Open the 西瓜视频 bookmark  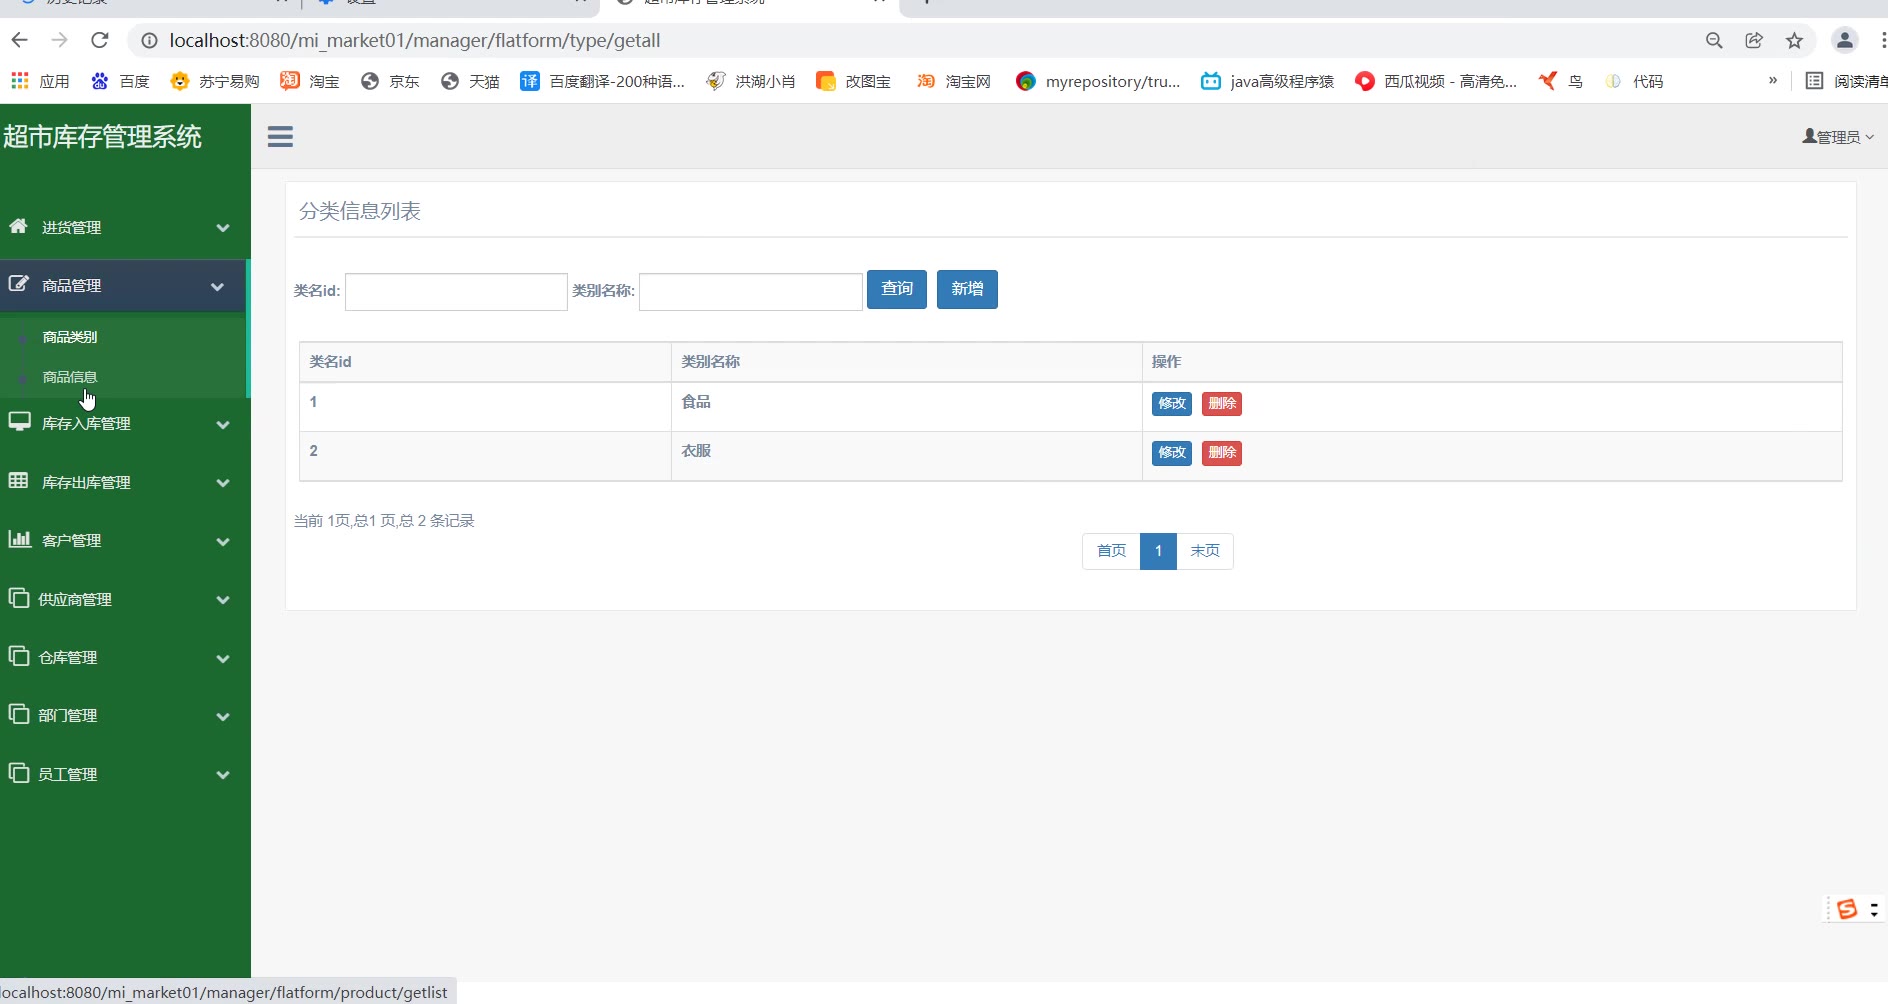[x=1436, y=81]
